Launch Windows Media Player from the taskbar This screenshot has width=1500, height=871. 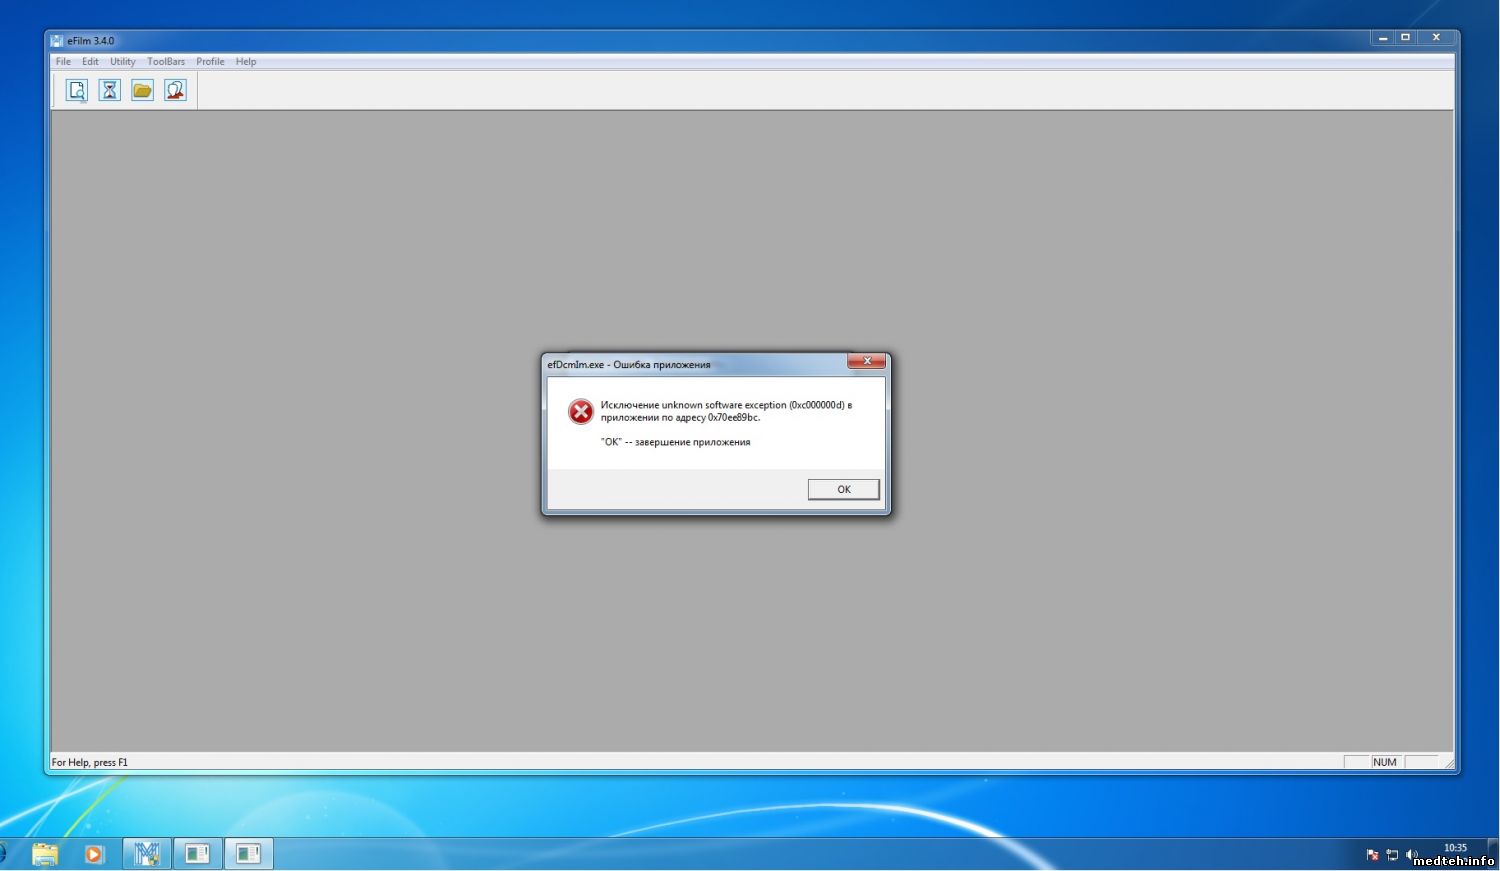click(x=95, y=854)
